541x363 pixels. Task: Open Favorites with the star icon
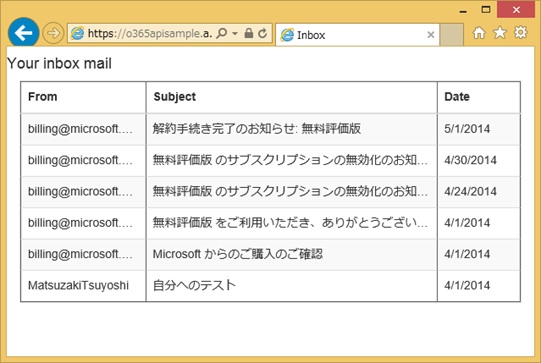point(500,33)
